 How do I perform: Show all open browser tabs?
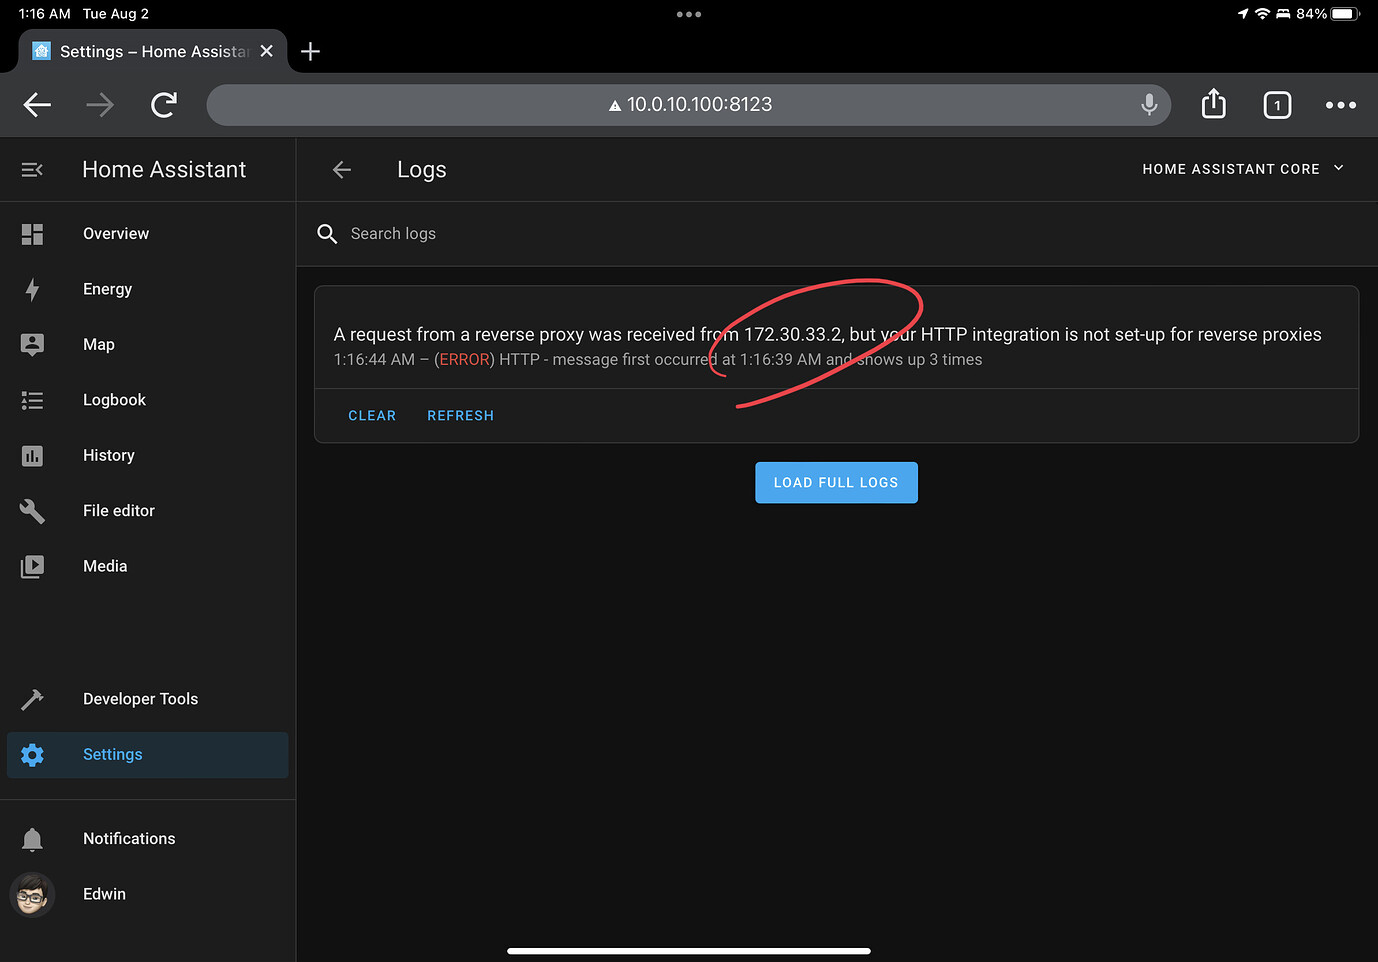(x=1277, y=104)
